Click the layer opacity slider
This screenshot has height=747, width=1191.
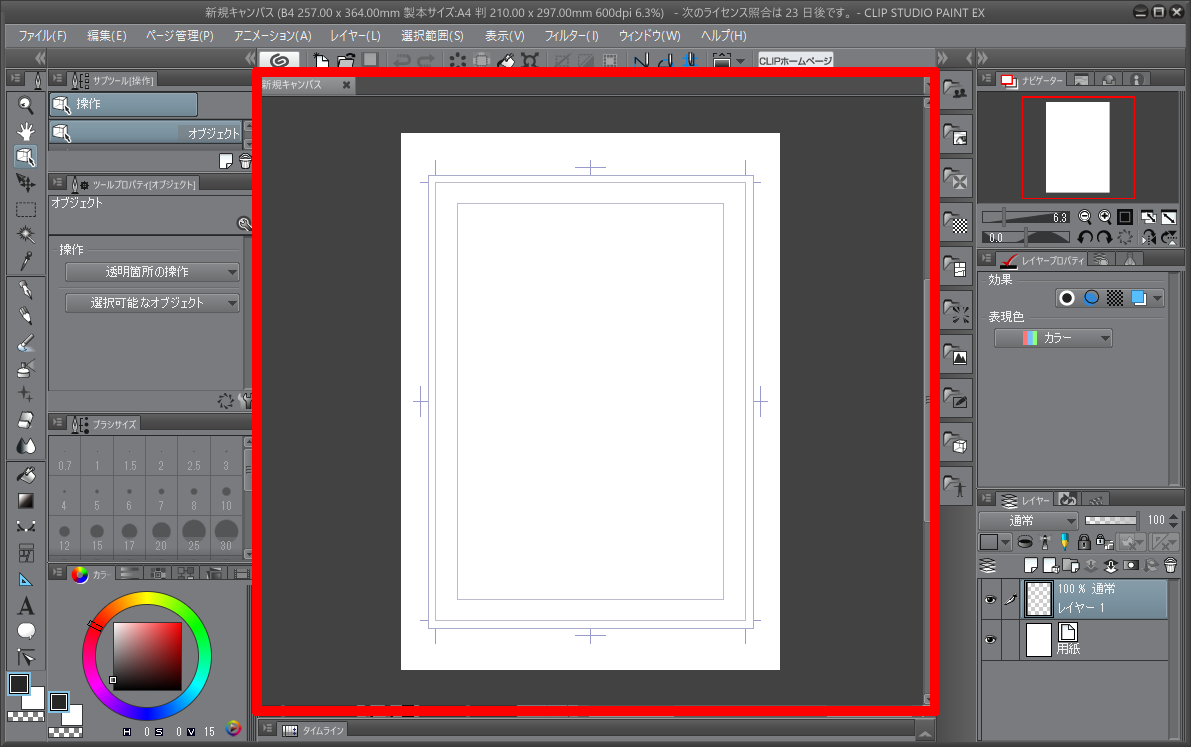pyautogui.click(x=1110, y=521)
